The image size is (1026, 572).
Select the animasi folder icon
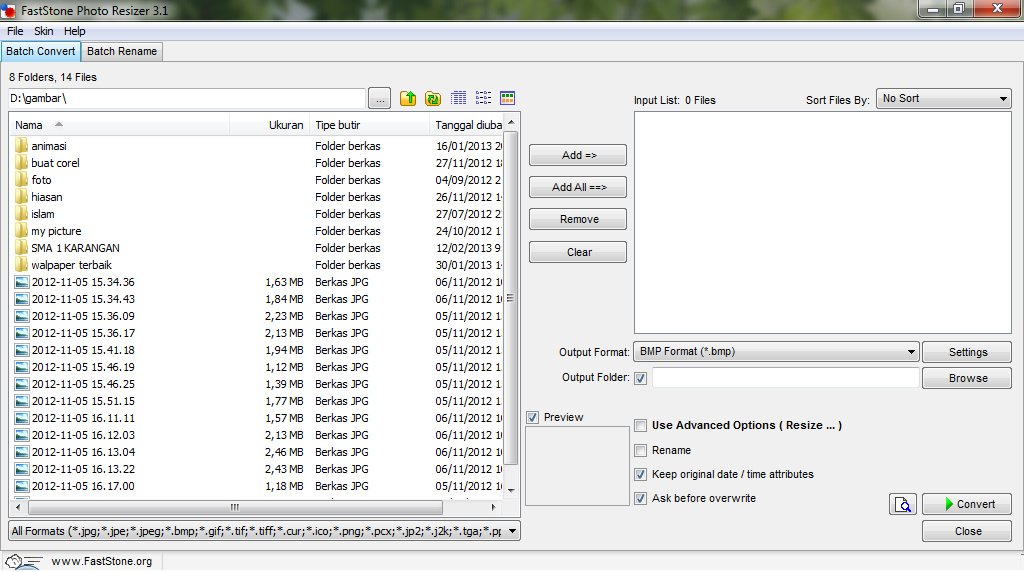pyautogui.click(x=22, y=145)
